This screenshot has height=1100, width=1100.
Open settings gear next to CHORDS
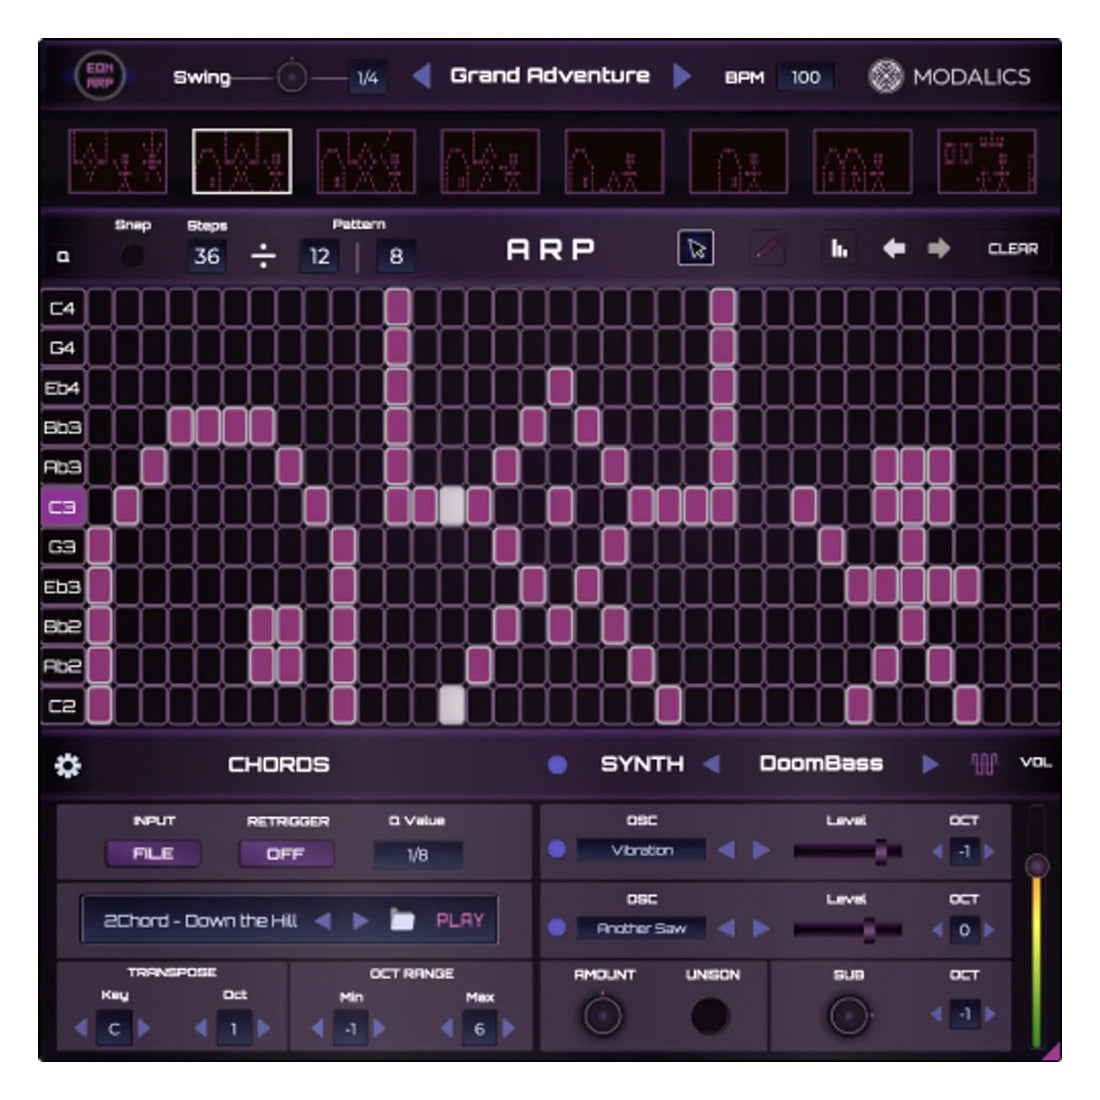coord(68,765)
